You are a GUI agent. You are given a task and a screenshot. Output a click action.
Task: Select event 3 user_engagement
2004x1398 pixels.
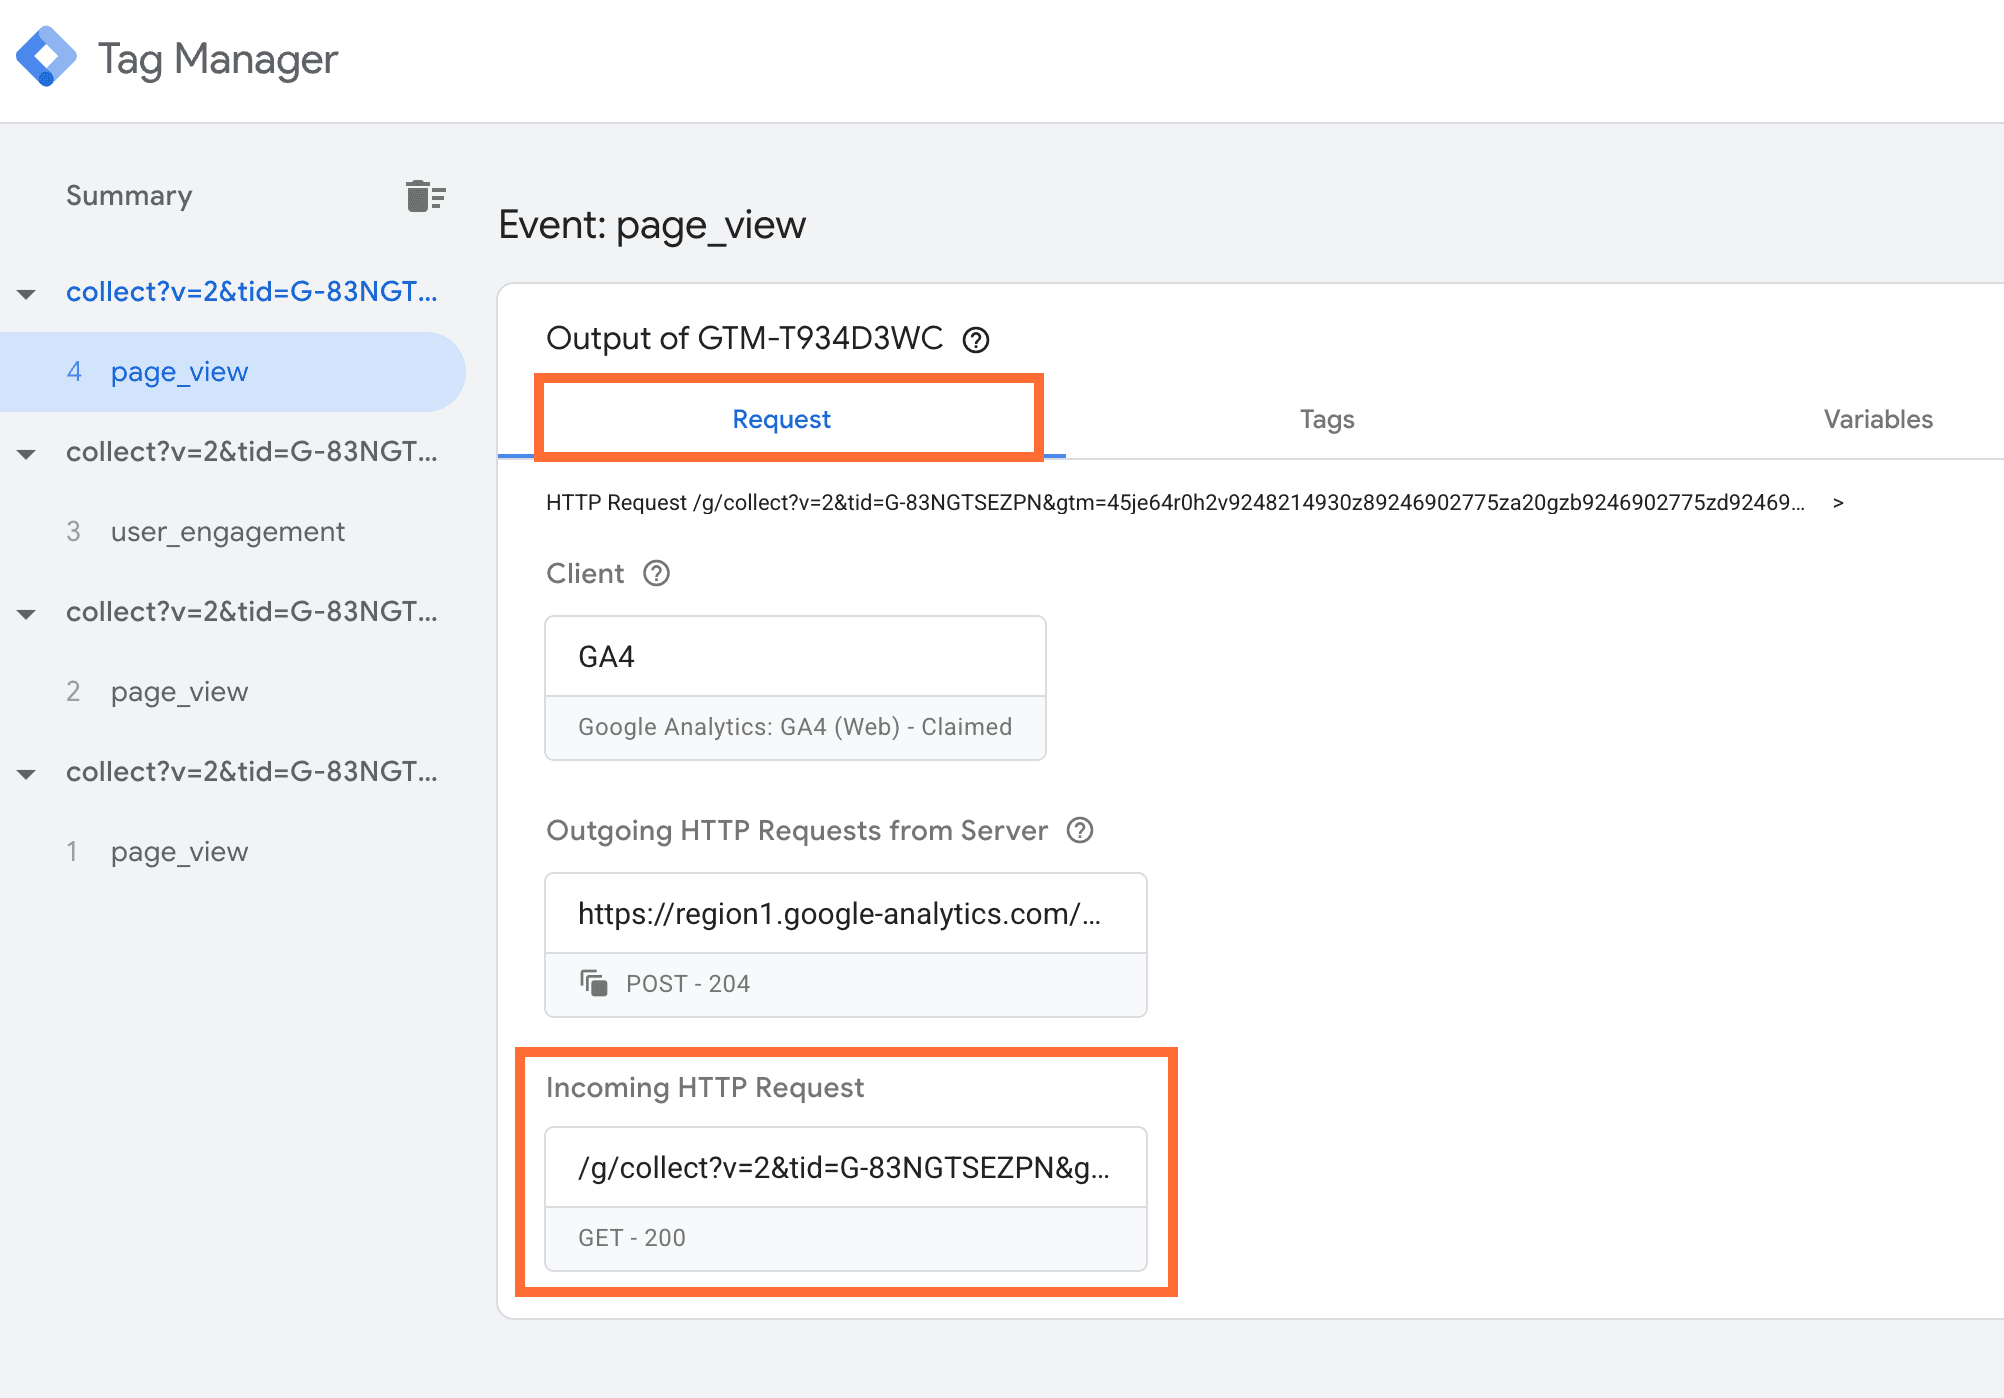pyautogui.click(x=227, y=532)
